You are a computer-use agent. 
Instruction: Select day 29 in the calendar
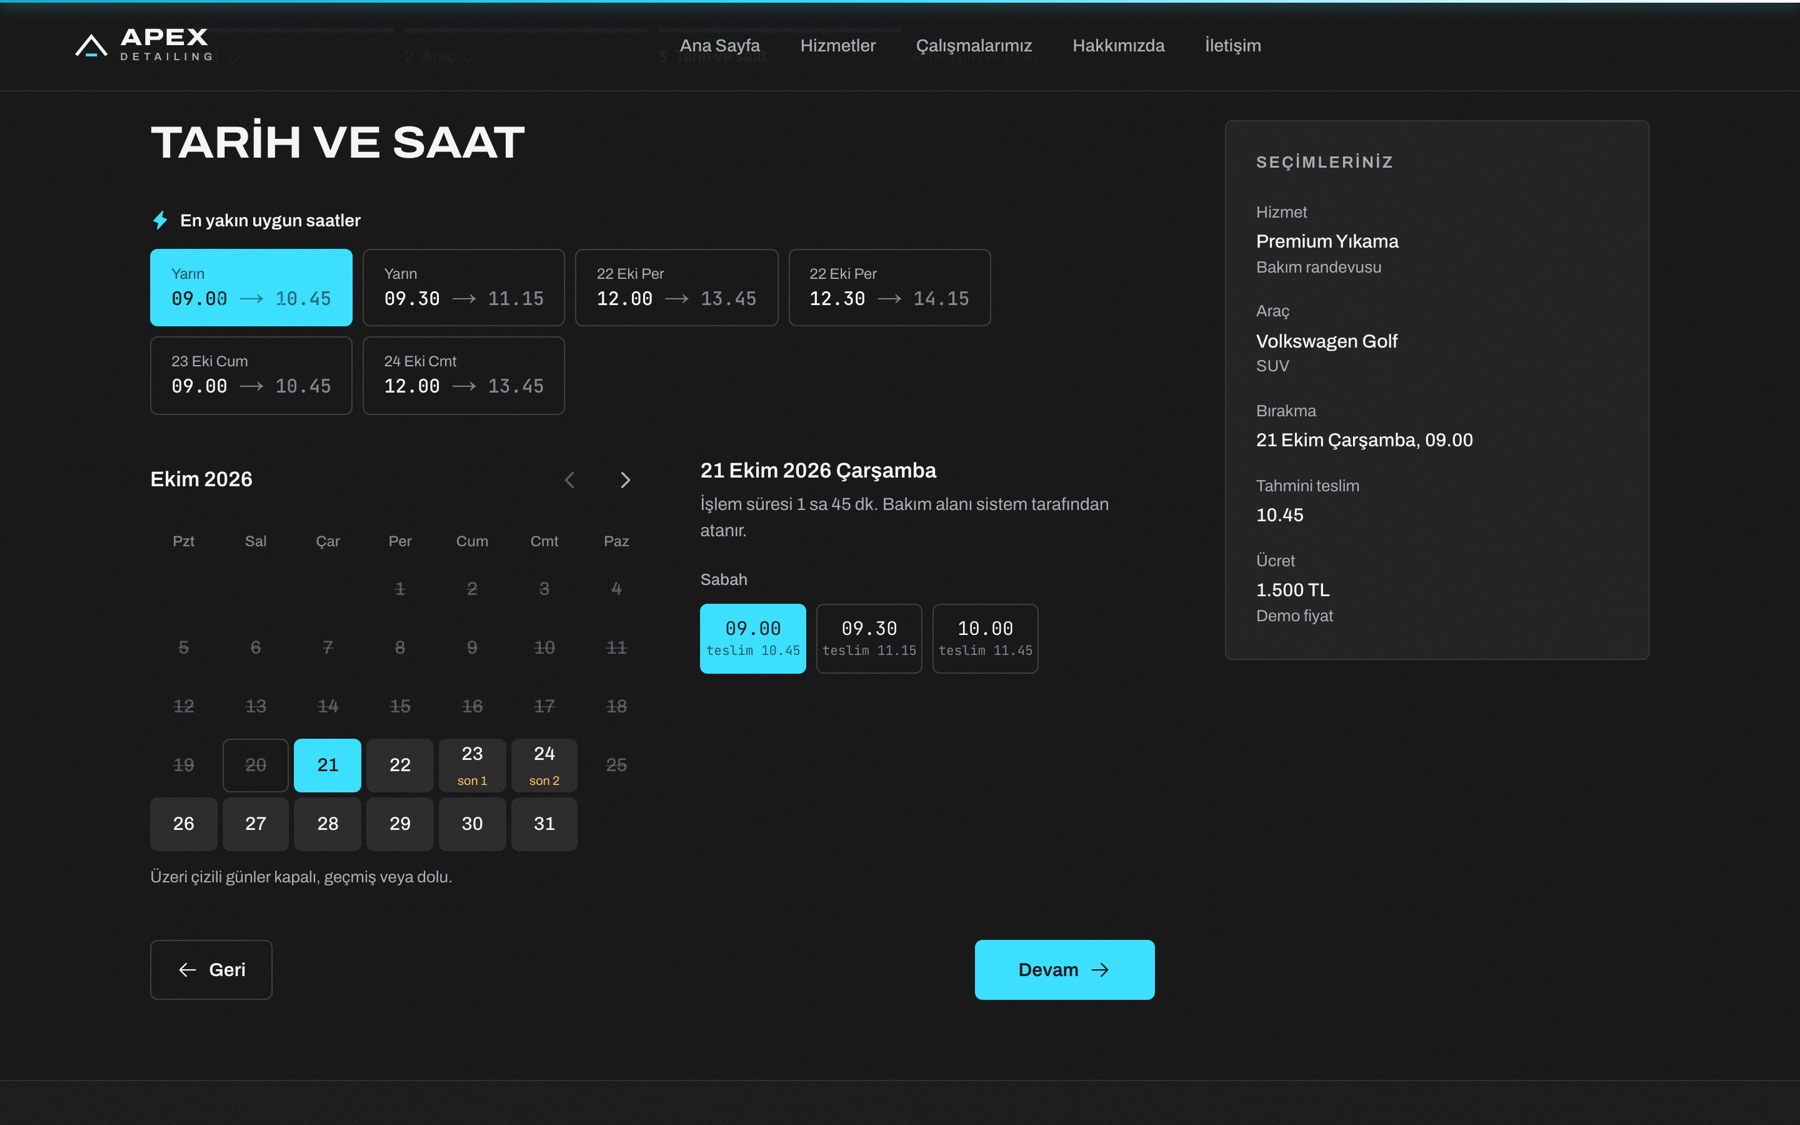point(400,824)
